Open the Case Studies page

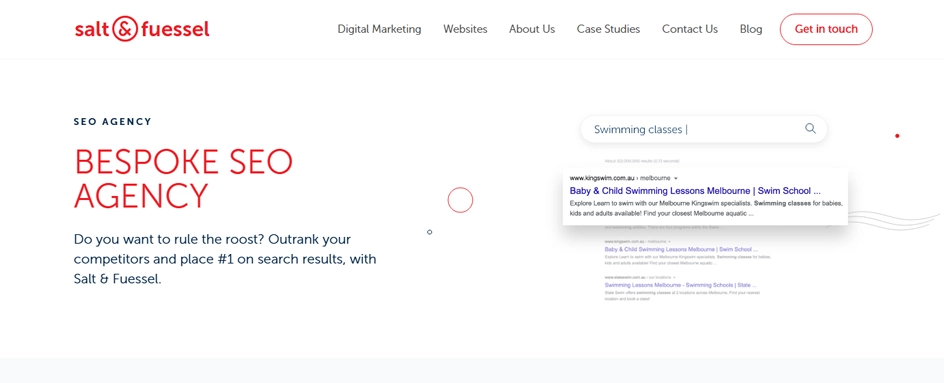tap(608, 29)
